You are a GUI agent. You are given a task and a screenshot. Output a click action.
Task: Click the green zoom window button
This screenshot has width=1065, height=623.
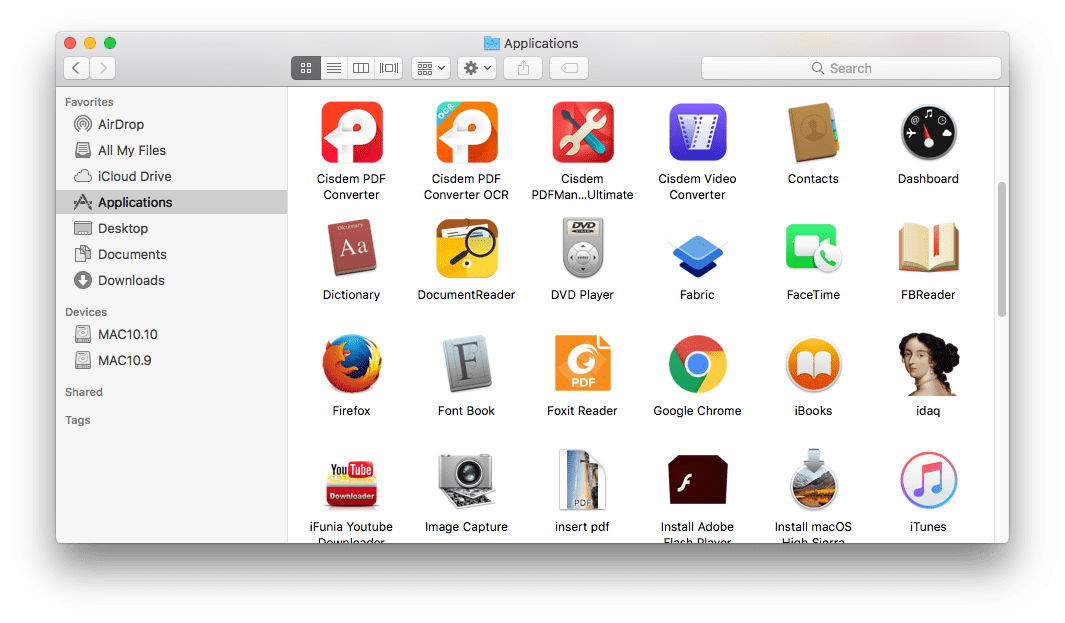(110, 43)
